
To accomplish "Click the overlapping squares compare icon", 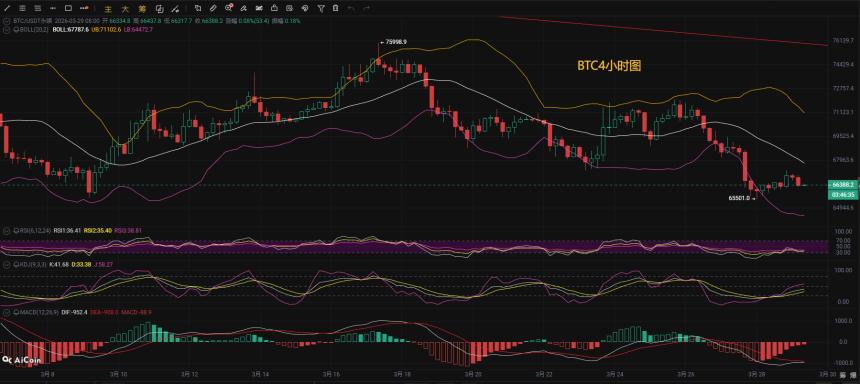I will (x=160, y=9).
